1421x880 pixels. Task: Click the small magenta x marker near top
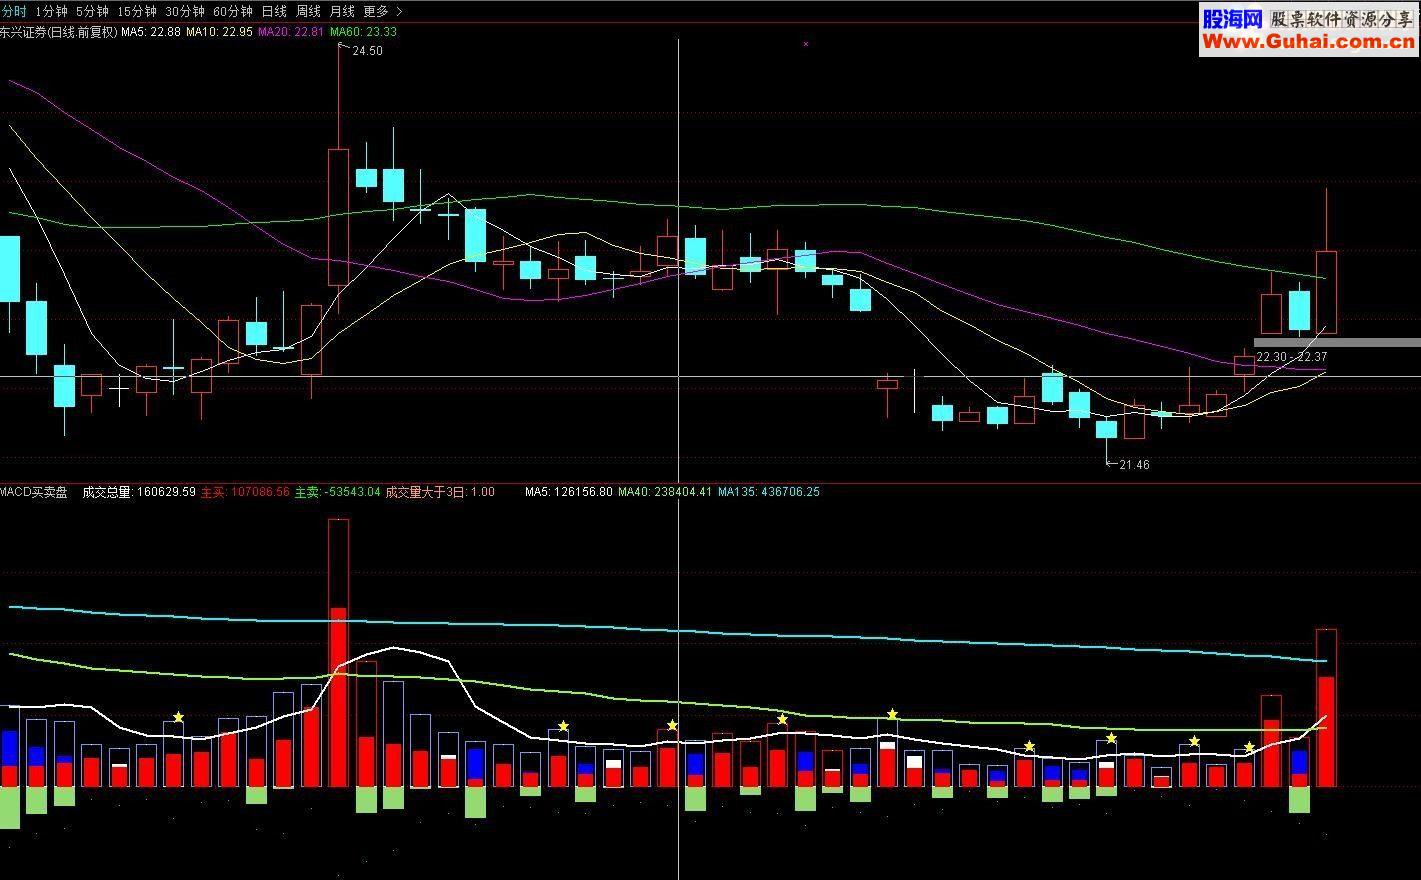(x=806, y=44)
